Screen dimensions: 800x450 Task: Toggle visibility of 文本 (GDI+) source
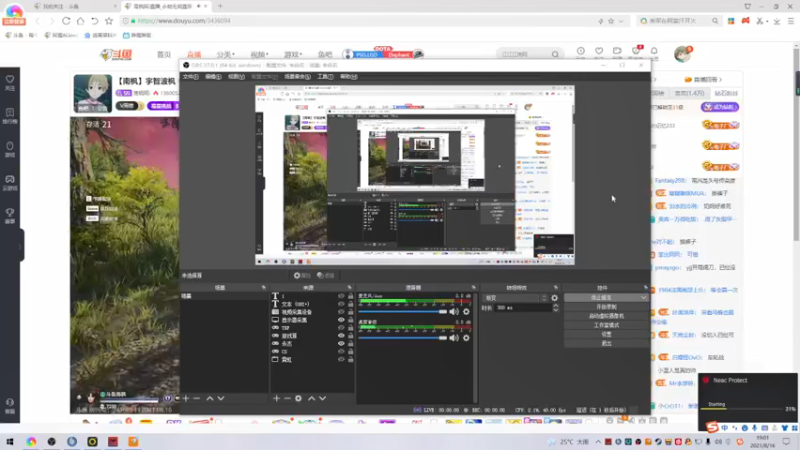(341, 304)
